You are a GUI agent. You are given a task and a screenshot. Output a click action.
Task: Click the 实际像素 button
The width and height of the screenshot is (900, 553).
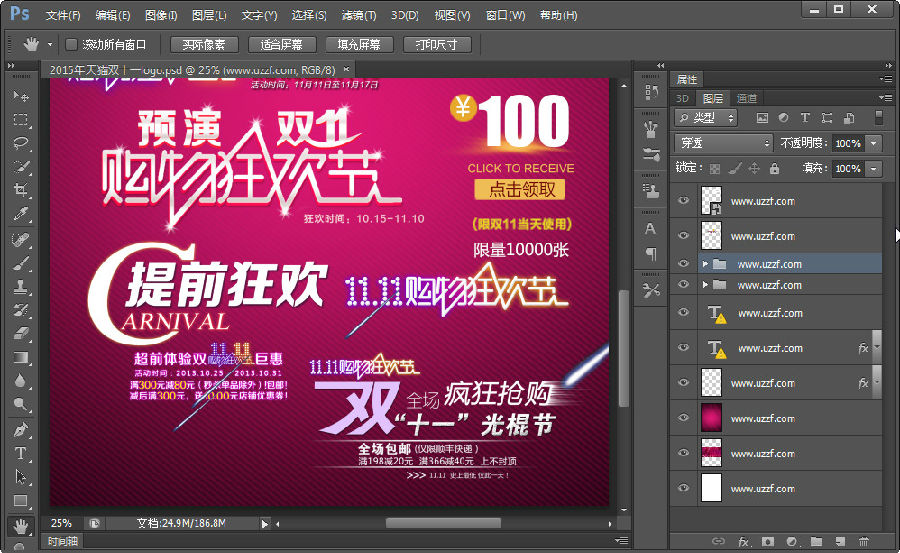(x=203, y=44)
